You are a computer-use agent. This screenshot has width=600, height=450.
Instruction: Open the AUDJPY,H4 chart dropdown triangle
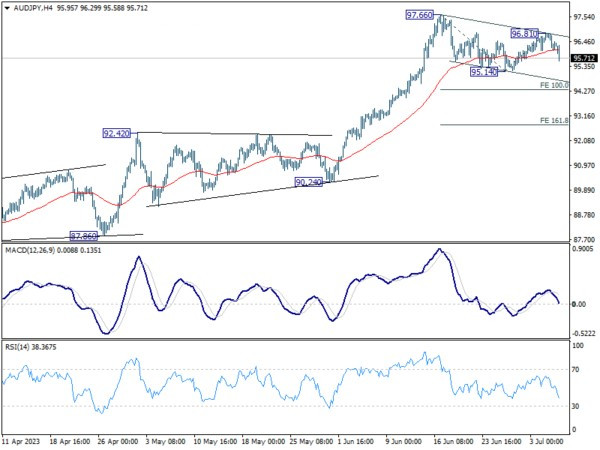7,8
